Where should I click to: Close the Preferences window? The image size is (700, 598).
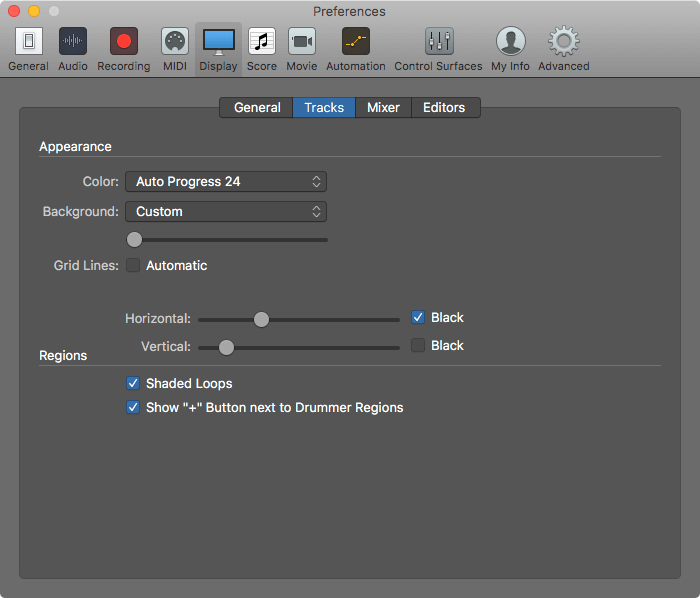click(14, 11)
